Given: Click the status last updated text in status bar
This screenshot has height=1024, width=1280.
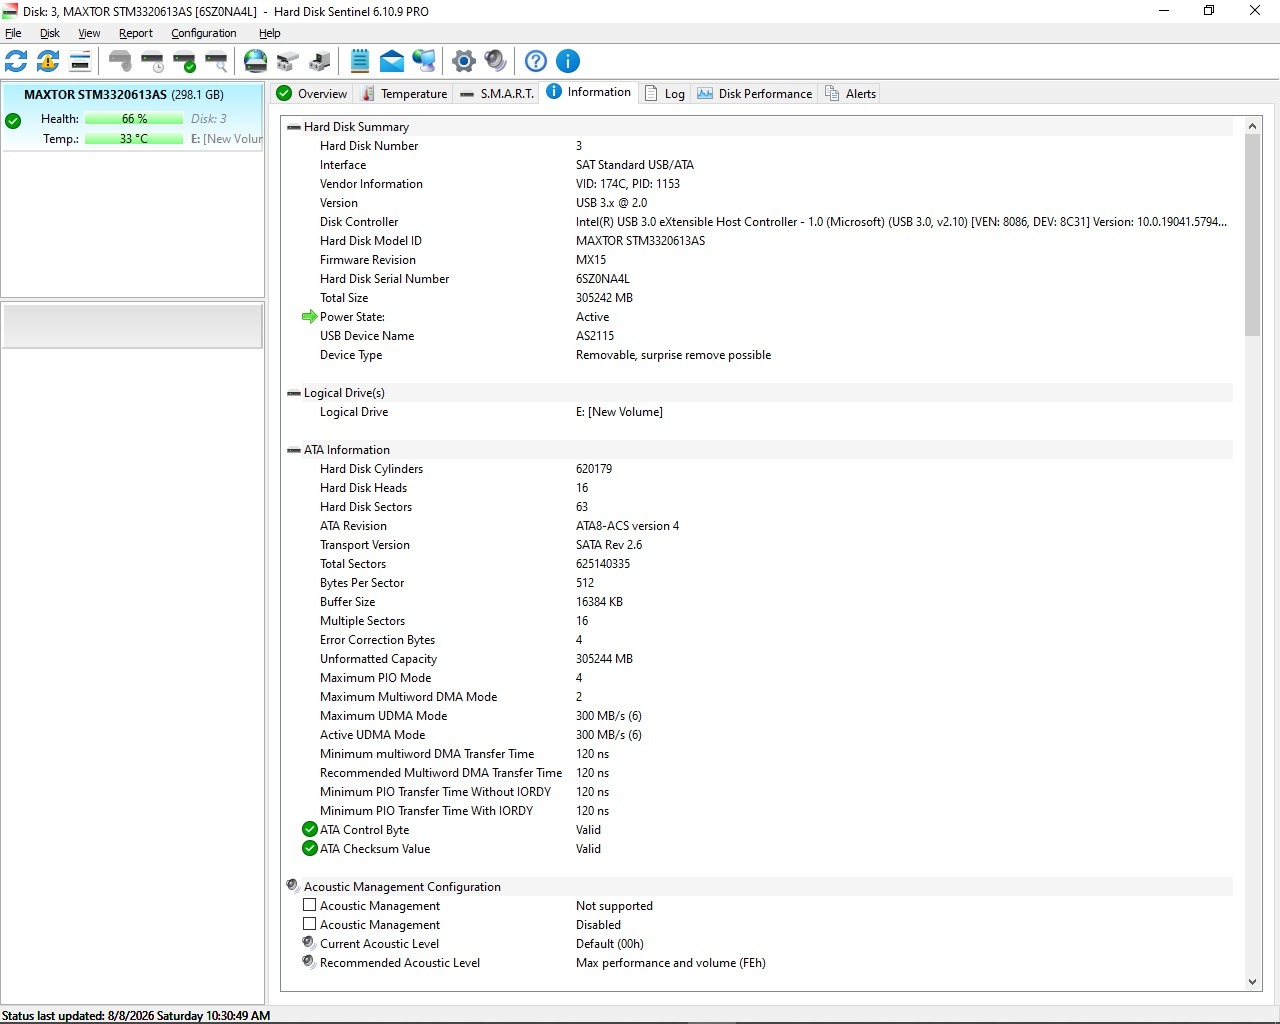Looking at the screenshot, I should 136,1015.
